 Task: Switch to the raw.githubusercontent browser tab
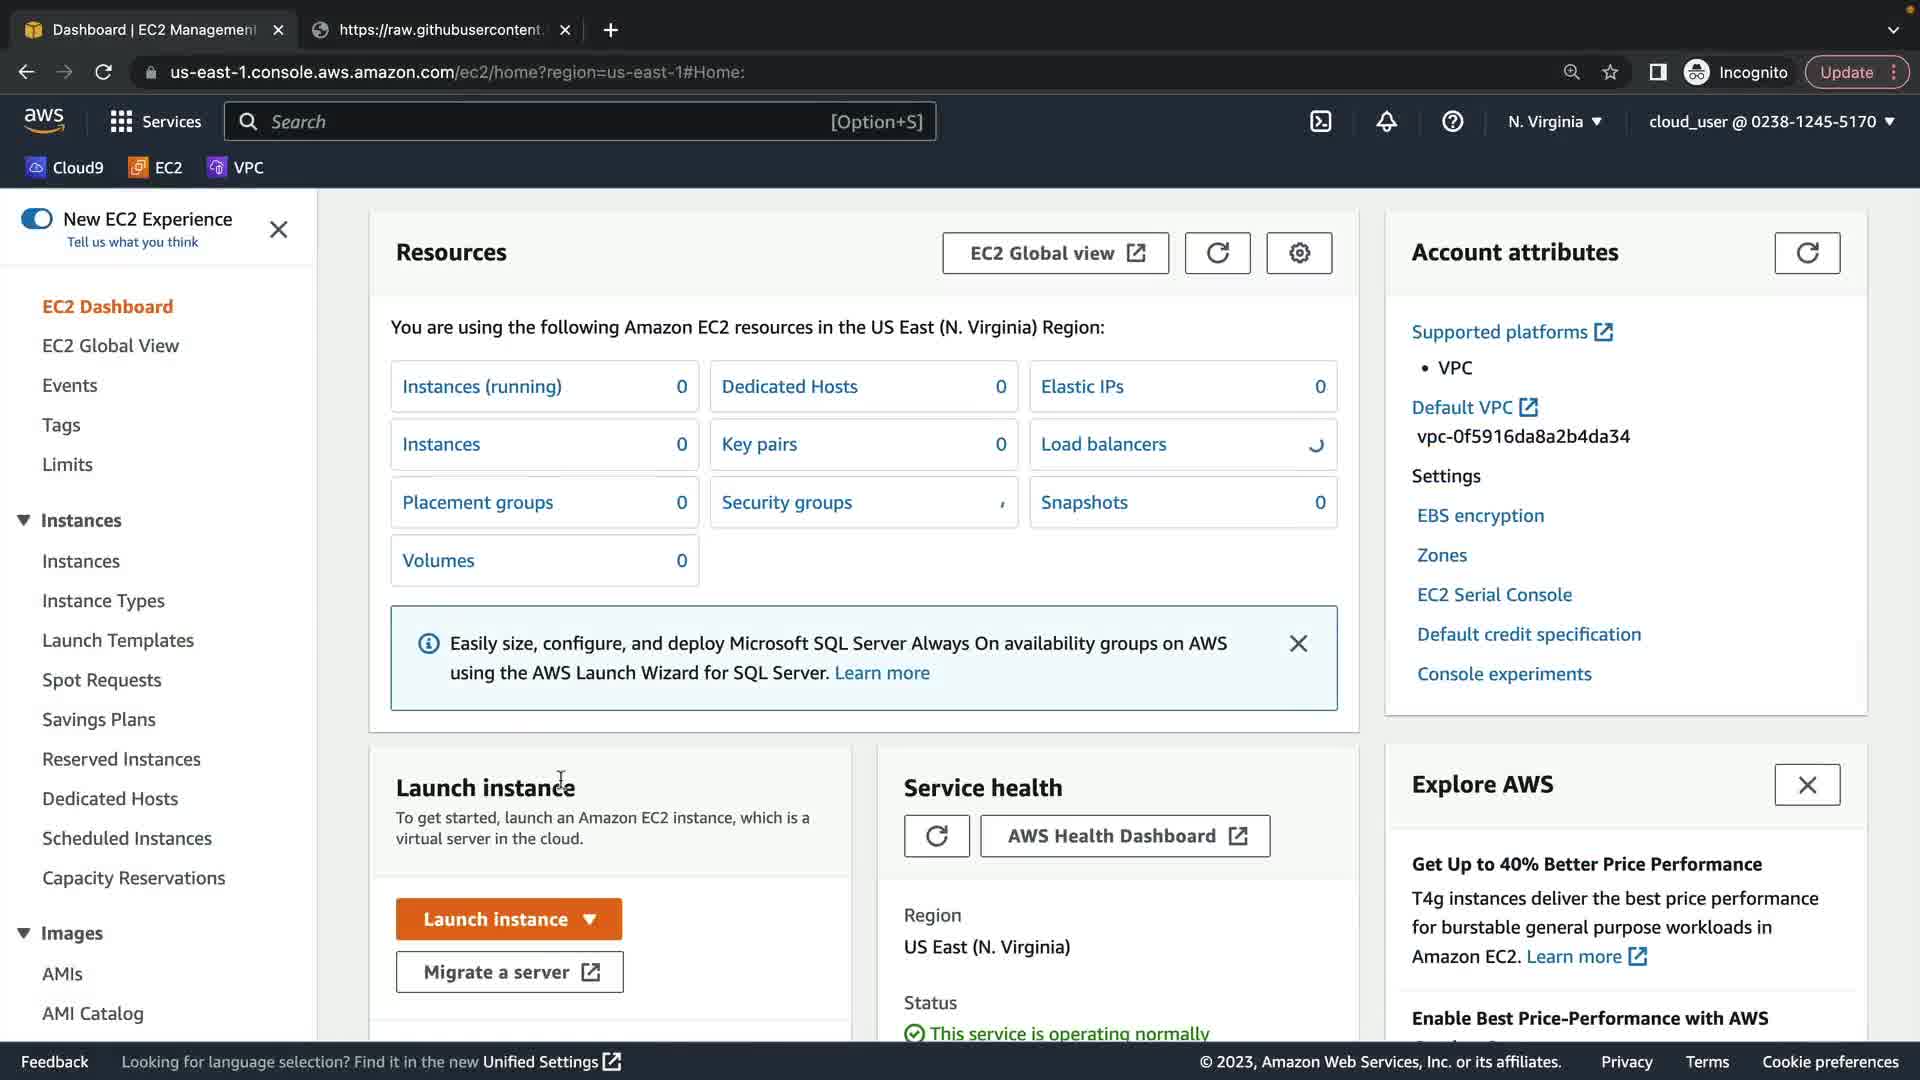click(x=440, y=30)
